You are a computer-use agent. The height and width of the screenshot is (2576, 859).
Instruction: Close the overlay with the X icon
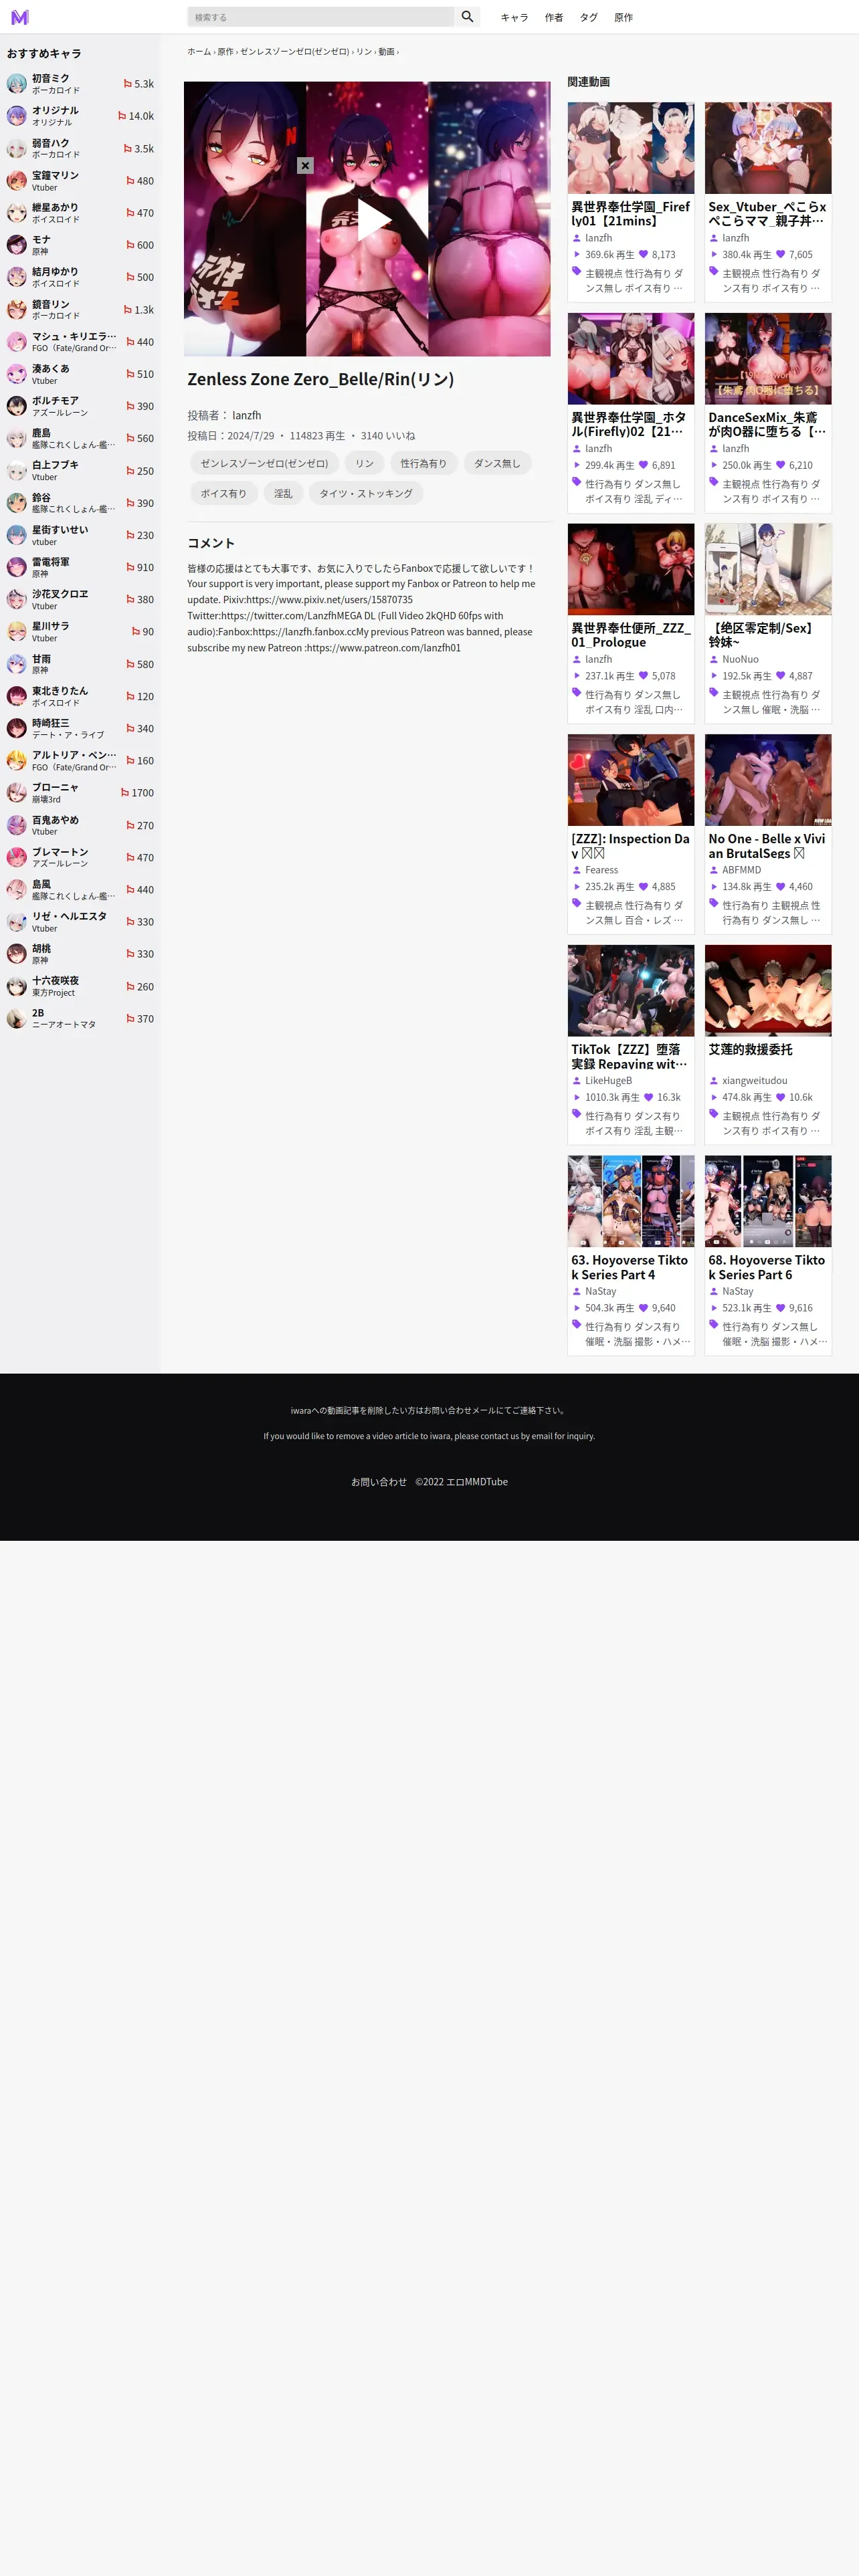[x=305, y=165]
